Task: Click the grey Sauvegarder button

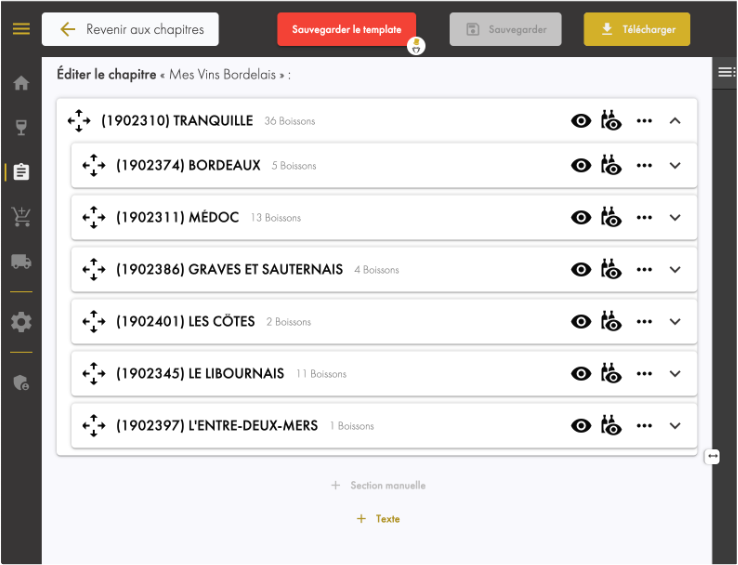Action: [505, 29]
